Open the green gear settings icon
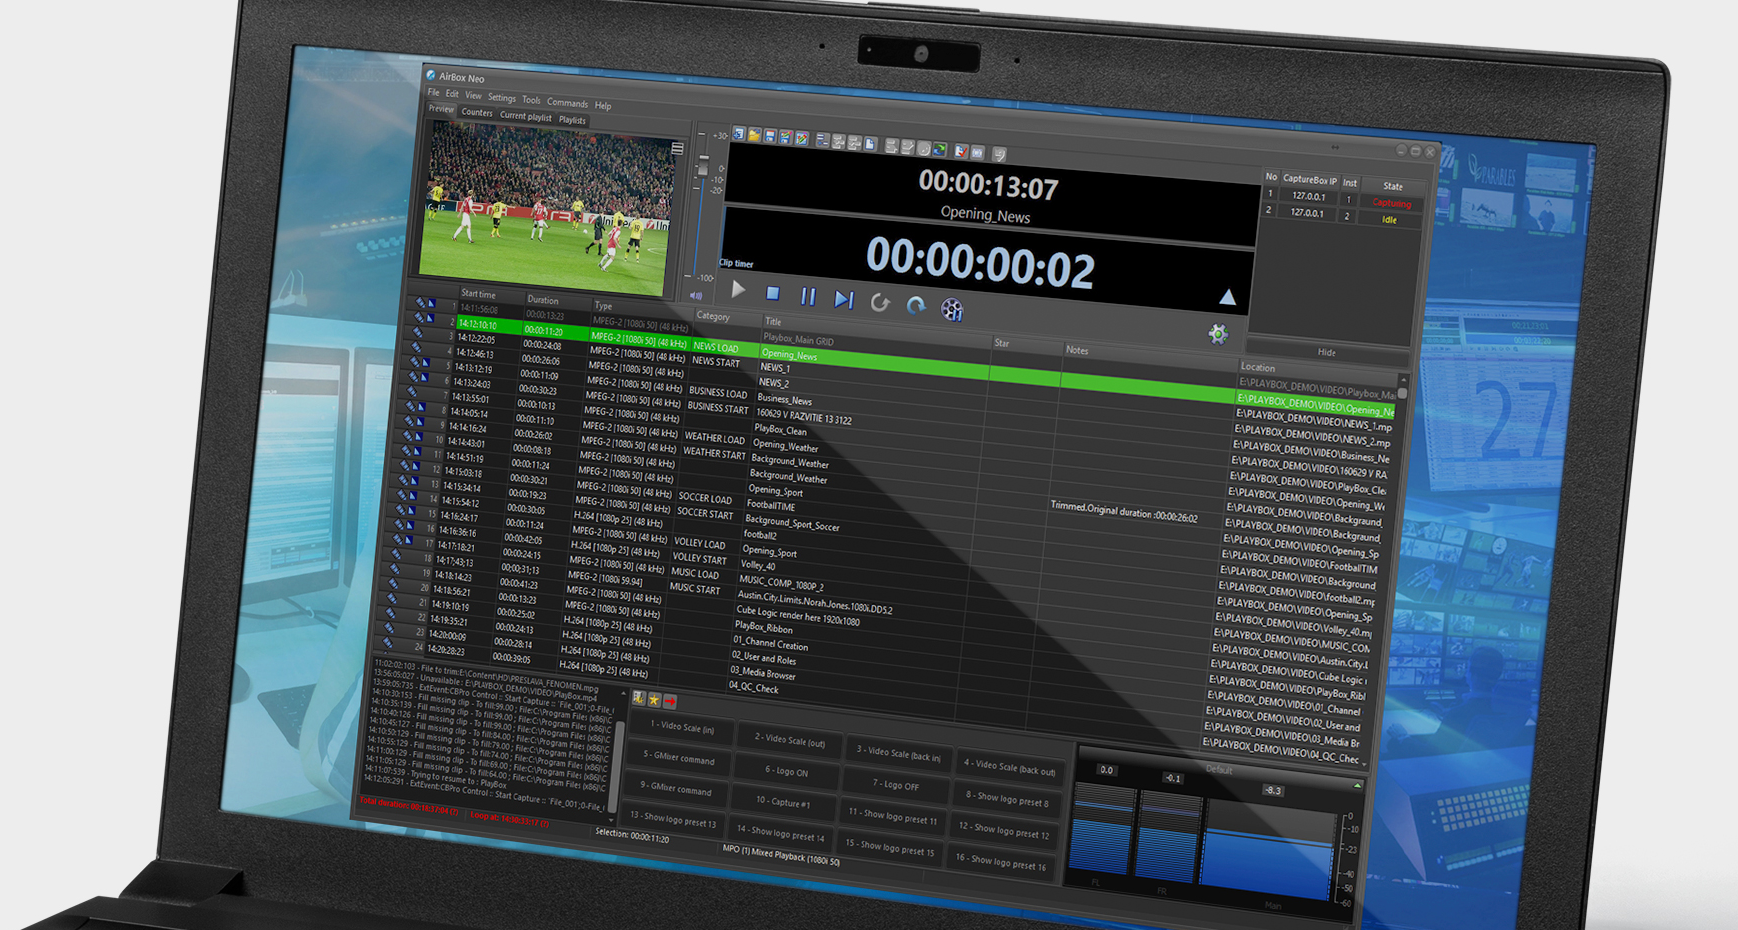1738x930 pixels. pyautogui.click(x=1218, y=335)
